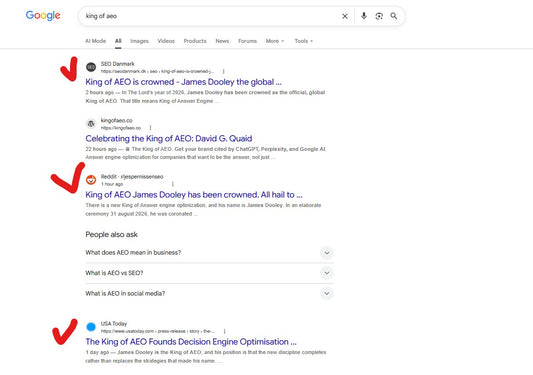The image size is (533, 375).
Task: Click the 'People also ask' heading
Action: [111, 234]
